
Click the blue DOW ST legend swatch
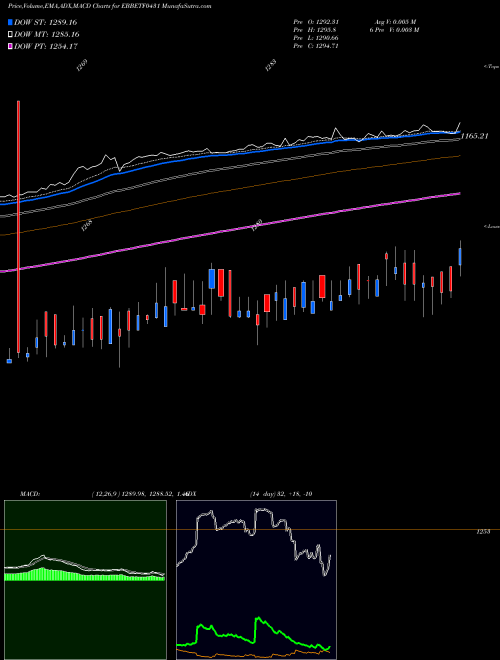[x=11, y=22]
